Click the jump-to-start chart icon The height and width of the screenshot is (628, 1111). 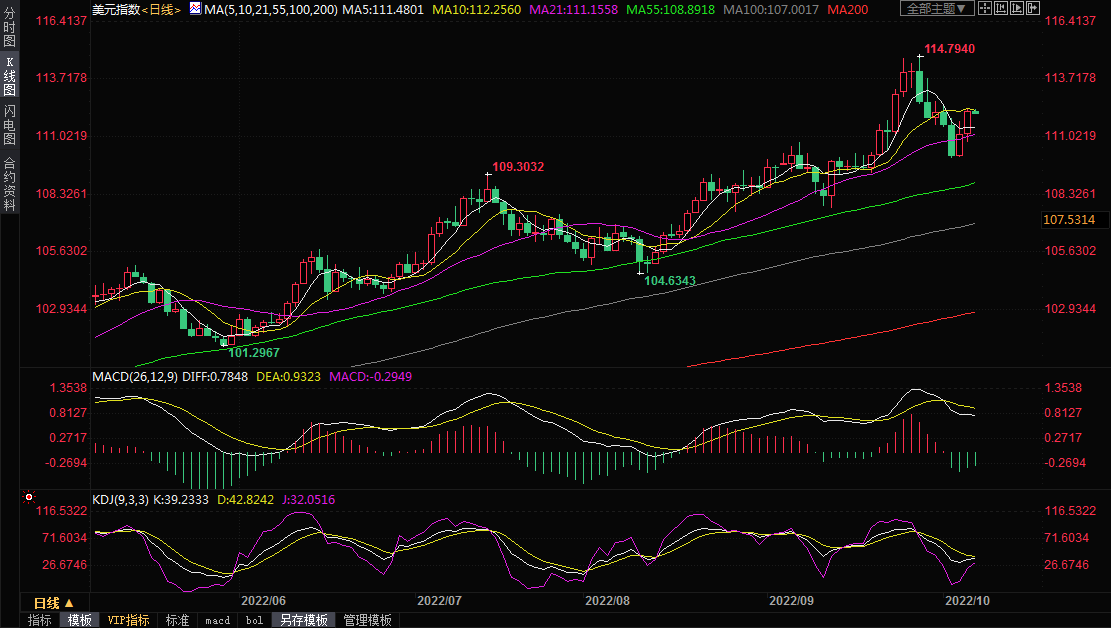click(x=1001, y=9)
